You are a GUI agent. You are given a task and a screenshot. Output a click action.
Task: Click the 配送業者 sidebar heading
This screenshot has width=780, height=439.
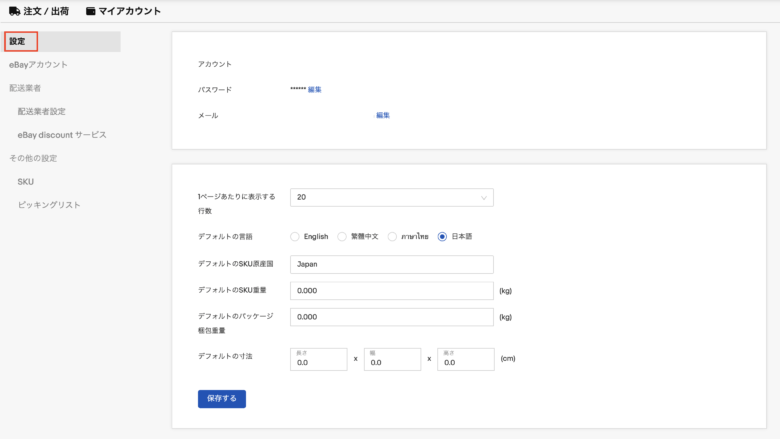coord(25,88)
